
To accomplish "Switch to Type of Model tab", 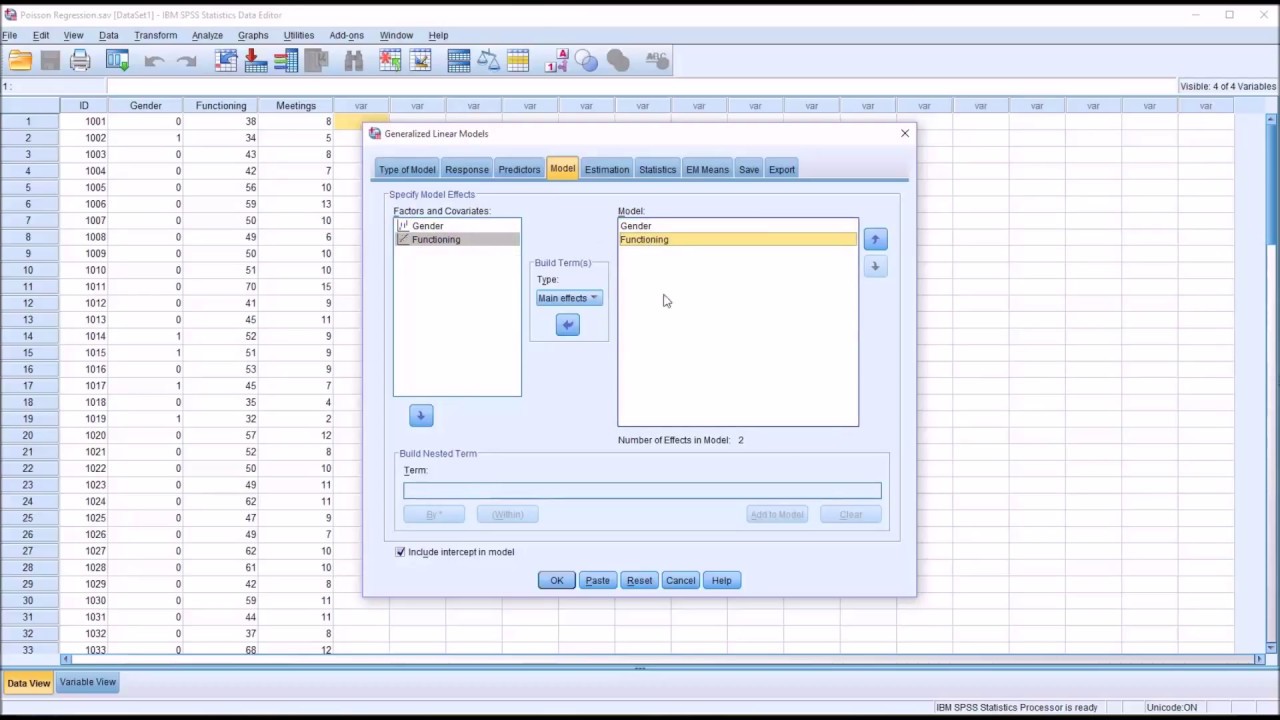I will [407, 169].
